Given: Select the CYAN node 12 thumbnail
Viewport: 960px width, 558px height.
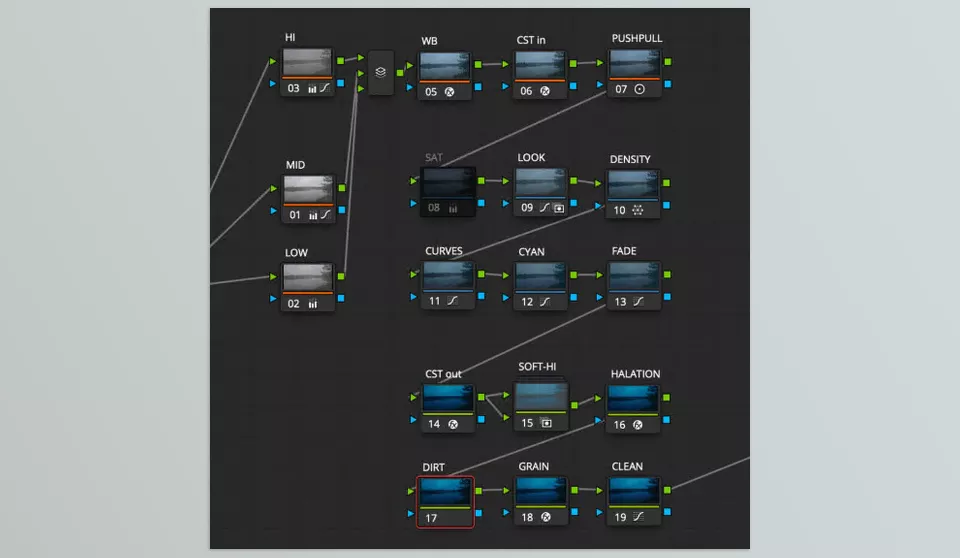Looking at the screenshot, I should tap(540, 277).
